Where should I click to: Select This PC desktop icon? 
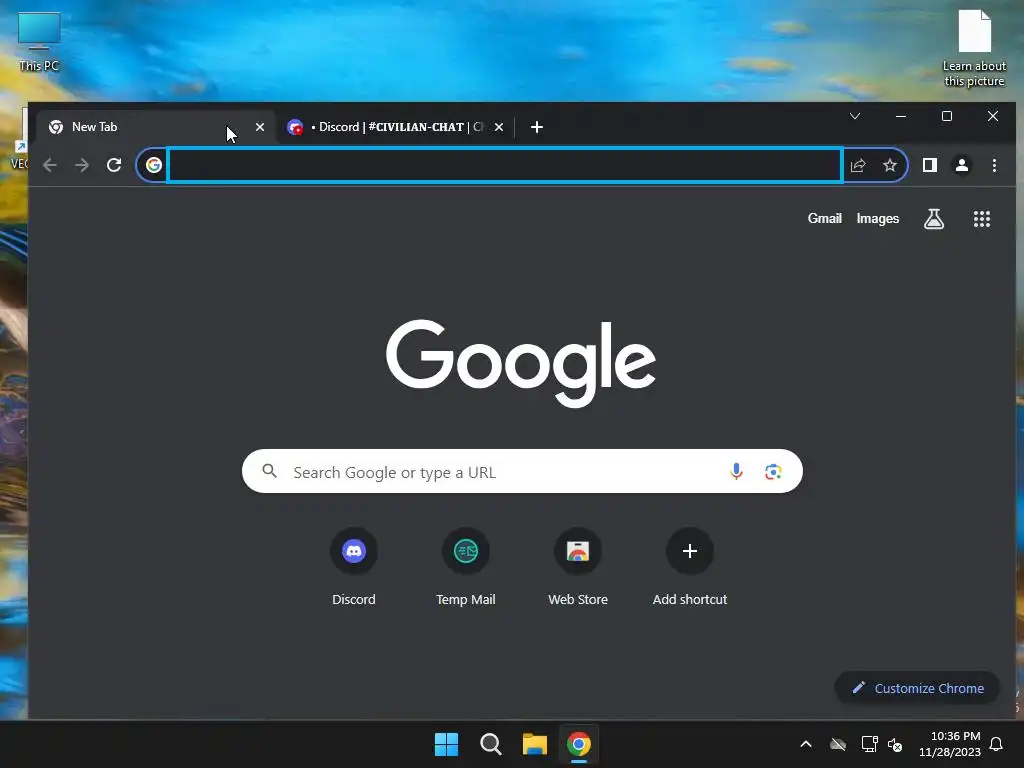coord(39,42)
